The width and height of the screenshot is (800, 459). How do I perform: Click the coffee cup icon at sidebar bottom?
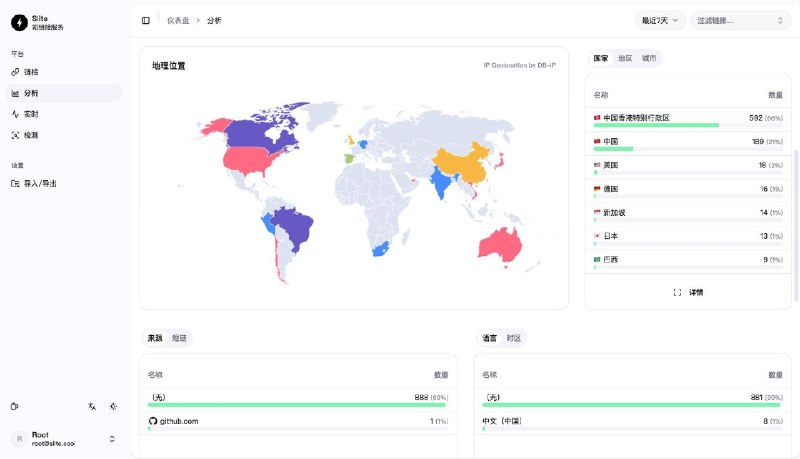point(14,406)
